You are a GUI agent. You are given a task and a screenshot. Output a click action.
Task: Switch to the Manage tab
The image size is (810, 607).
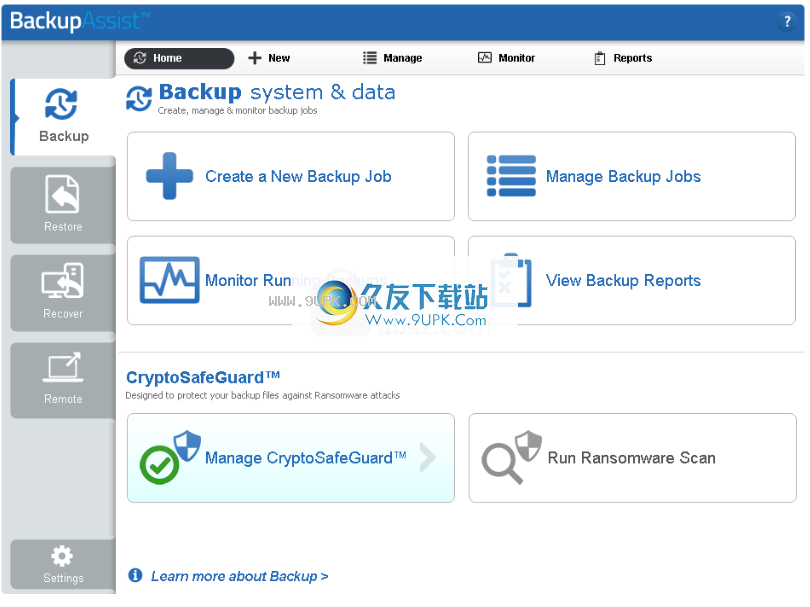click(393, 58)
